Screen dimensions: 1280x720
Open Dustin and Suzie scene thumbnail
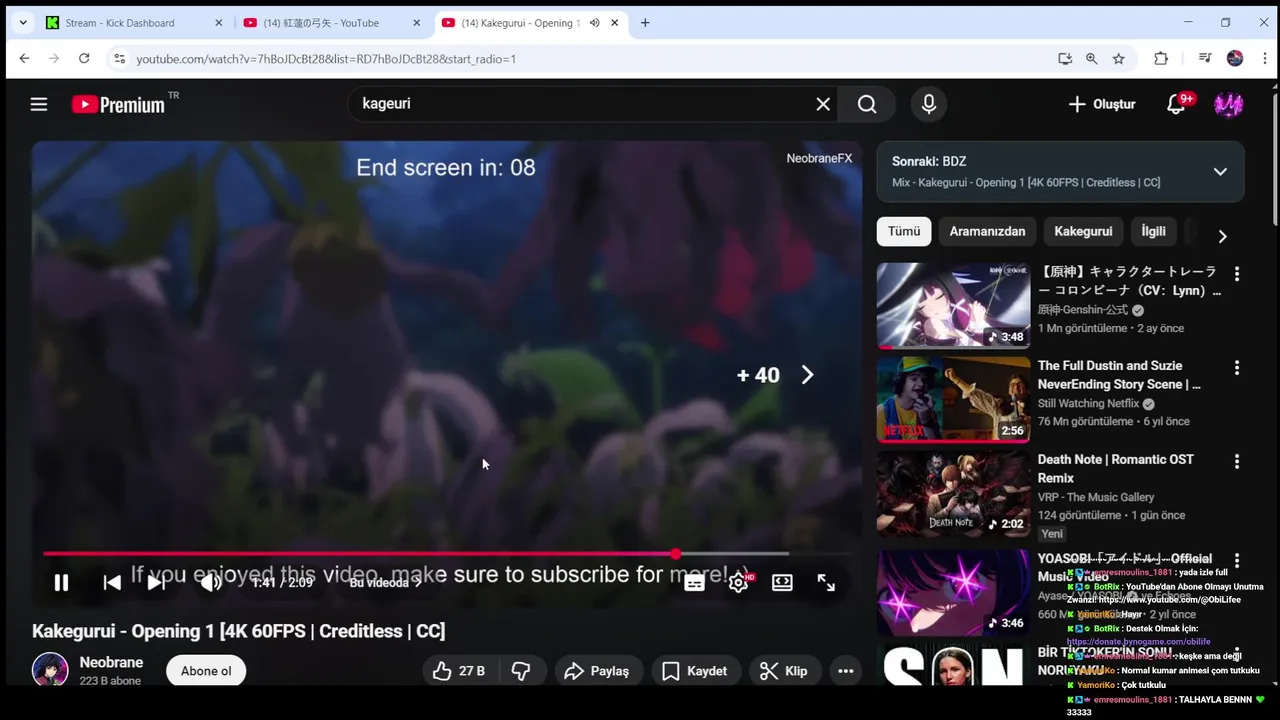click(953, 399)
